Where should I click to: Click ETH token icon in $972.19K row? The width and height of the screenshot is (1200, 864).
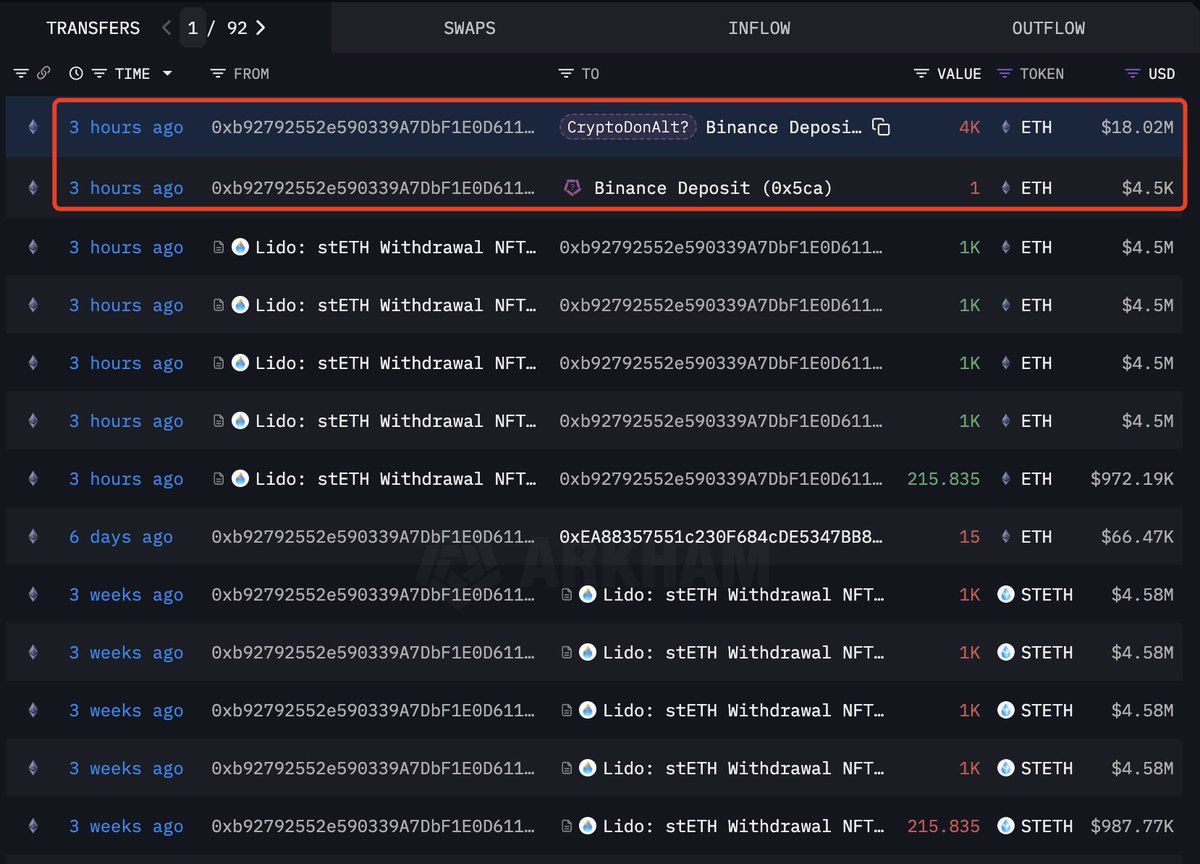pyautogui.click(x=1006, y=479)
